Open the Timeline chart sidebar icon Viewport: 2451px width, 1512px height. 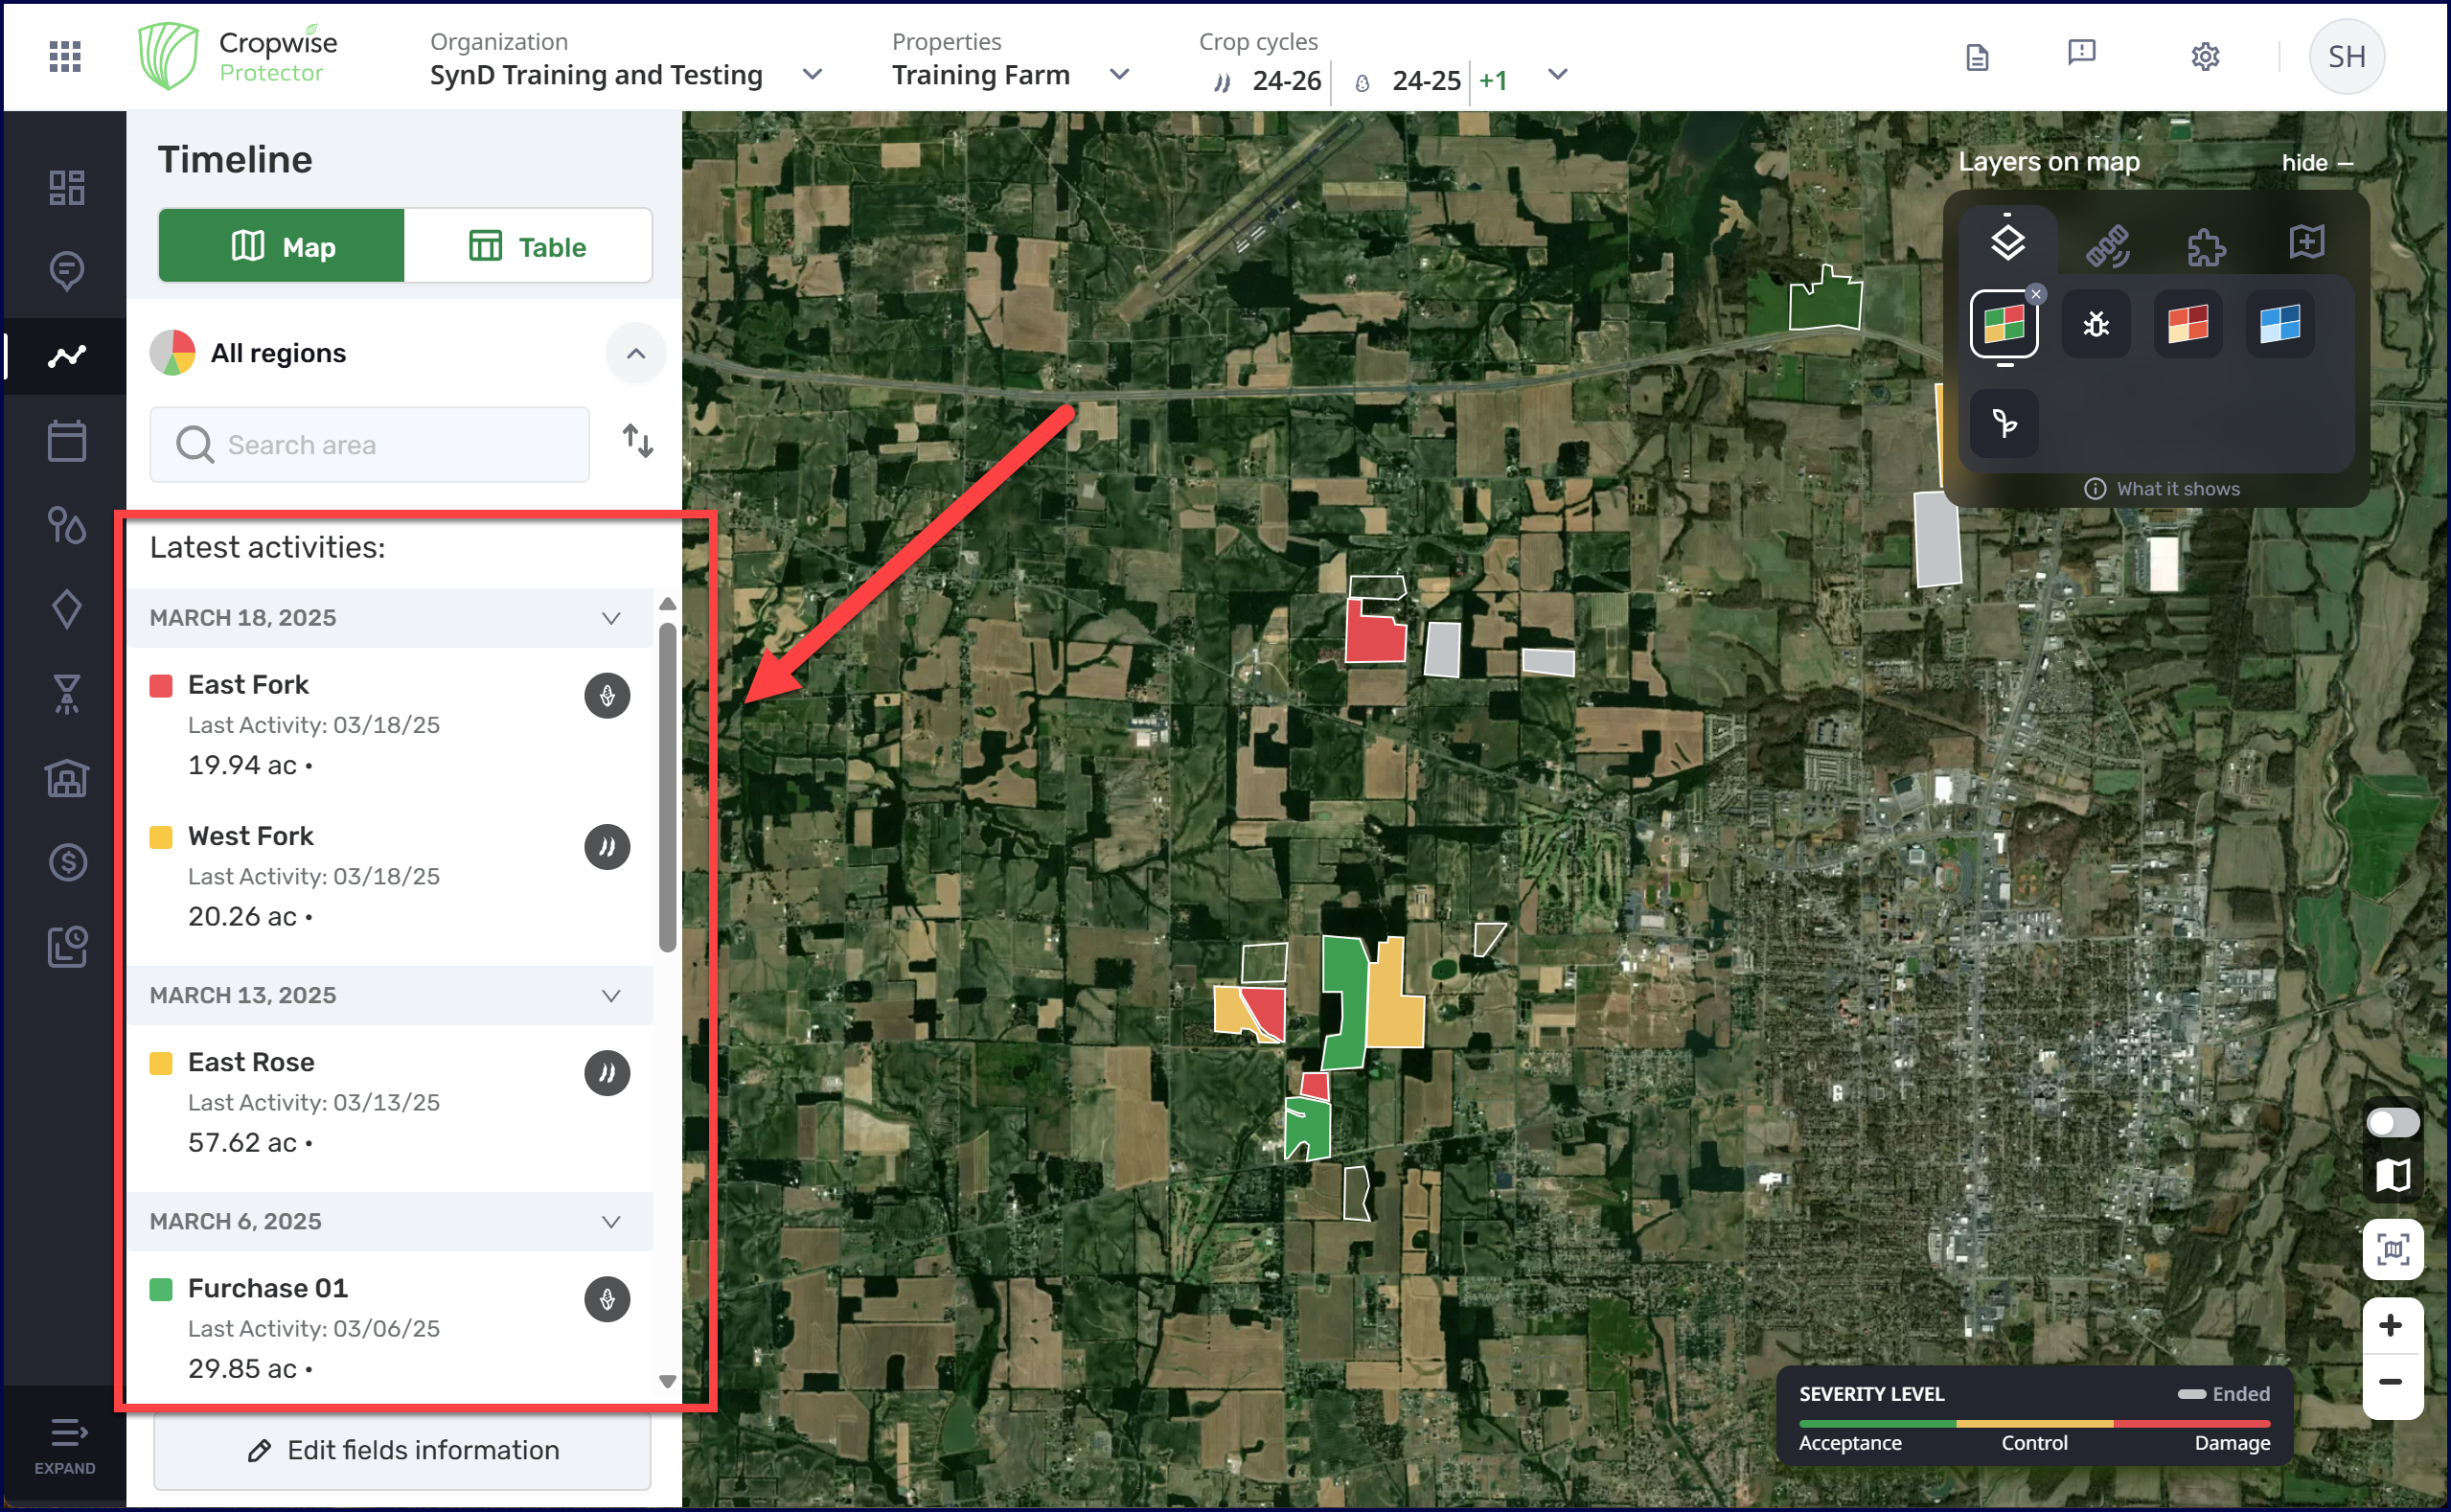(x=66, y=355)
